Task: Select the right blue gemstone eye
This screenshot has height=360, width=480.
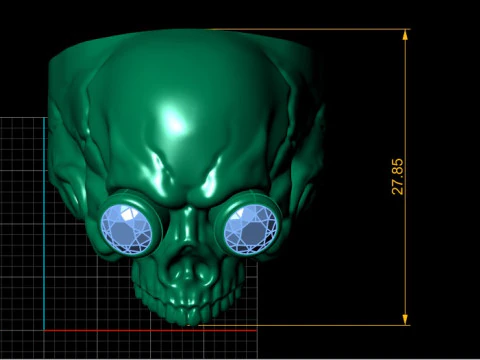Action: 251,229
